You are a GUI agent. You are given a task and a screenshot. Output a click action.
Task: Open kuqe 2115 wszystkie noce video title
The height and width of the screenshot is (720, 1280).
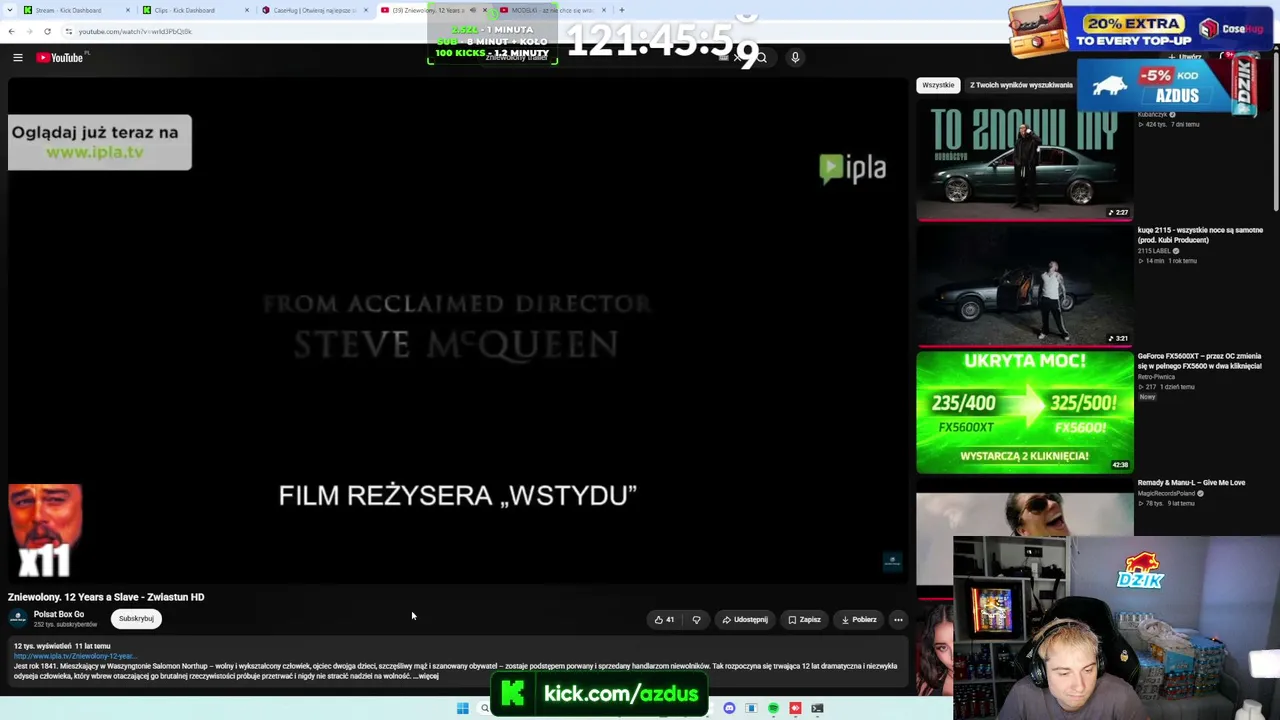(1200, 235)
